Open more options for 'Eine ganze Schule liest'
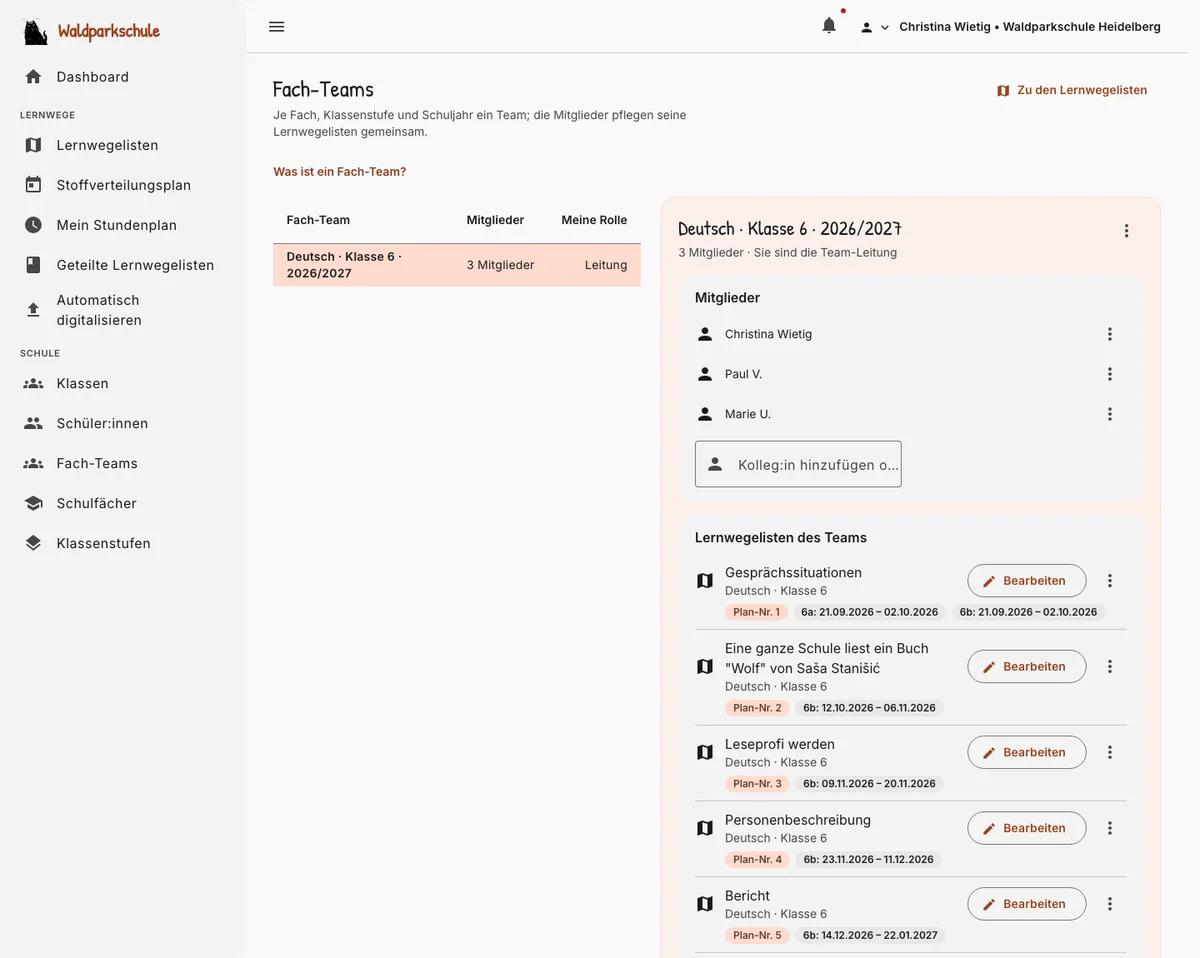The height and width of the screenshot is (958, 1200). pos(1109,667)
